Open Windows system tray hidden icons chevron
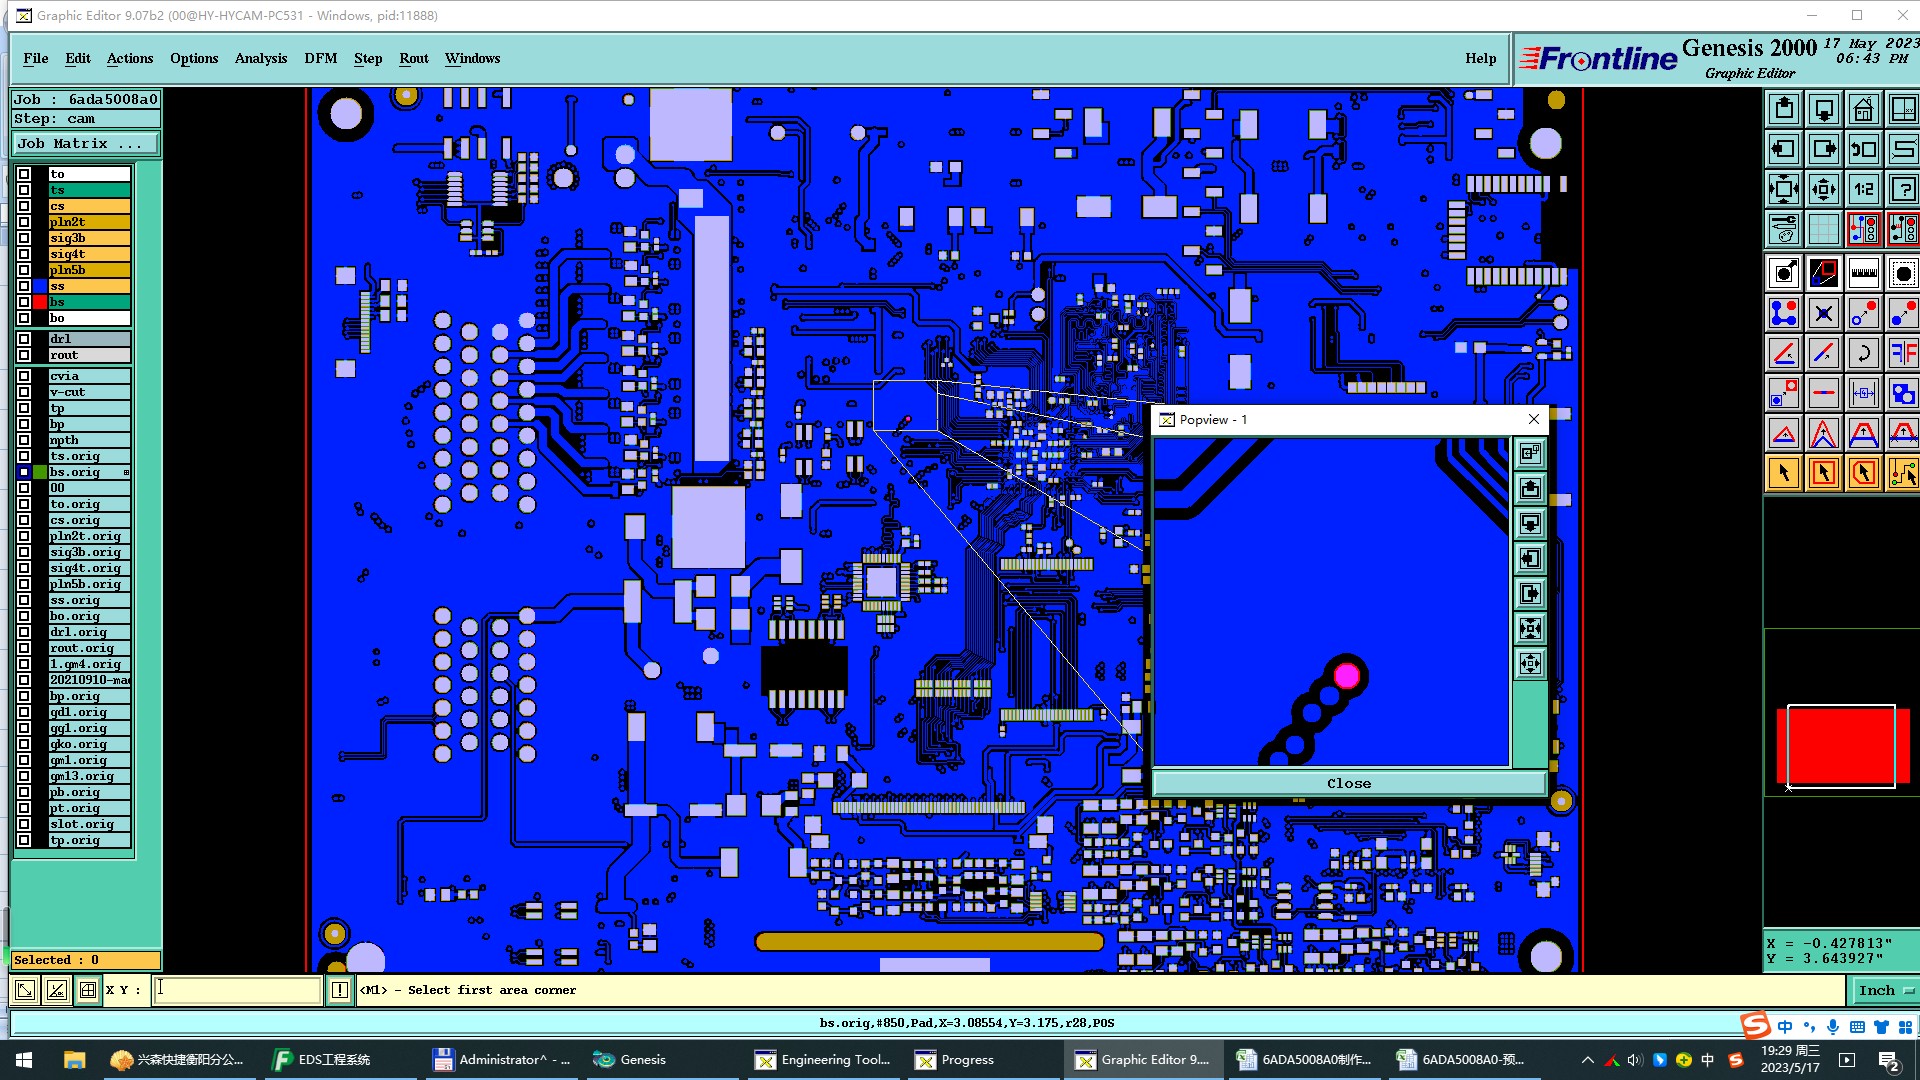1920x1080 pixels. 1587,1060
